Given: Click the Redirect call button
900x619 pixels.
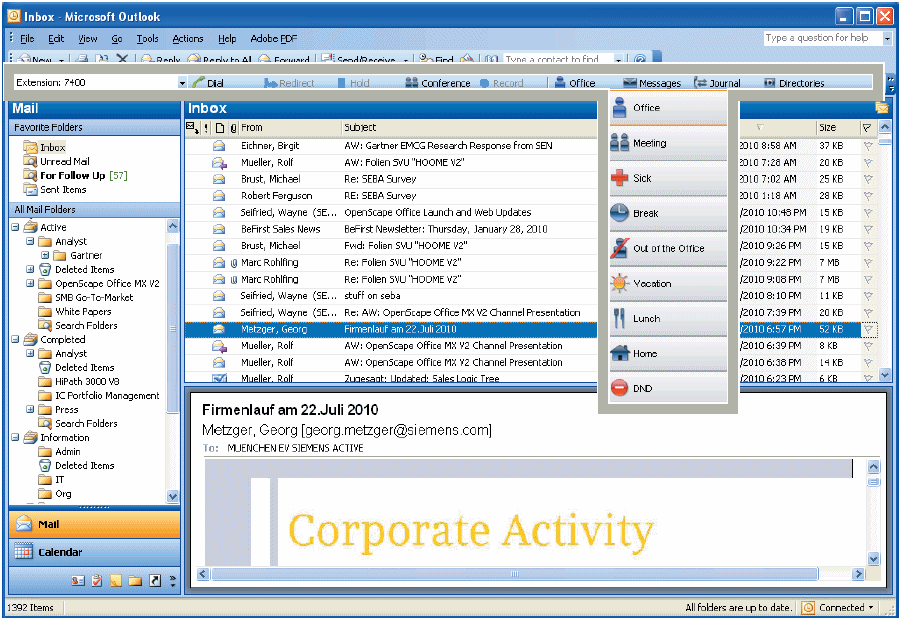Looking at the screenshot, I should pyautogui.click(x=289, y=83).
